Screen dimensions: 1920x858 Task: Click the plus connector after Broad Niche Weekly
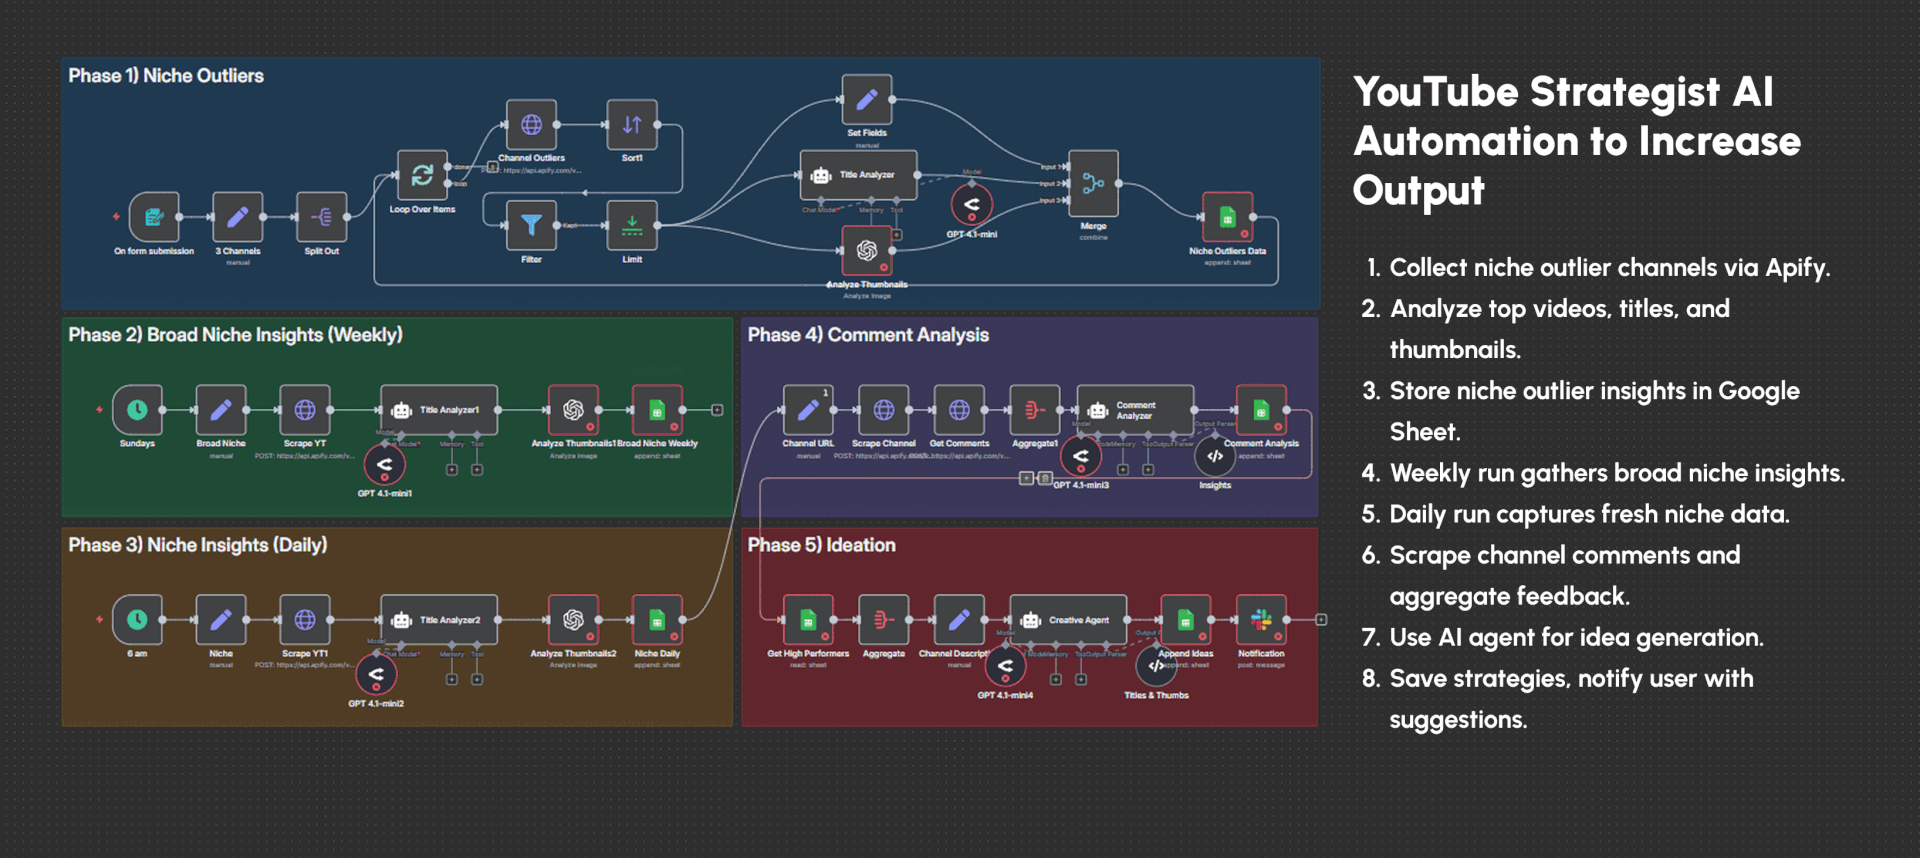[717, 410]
